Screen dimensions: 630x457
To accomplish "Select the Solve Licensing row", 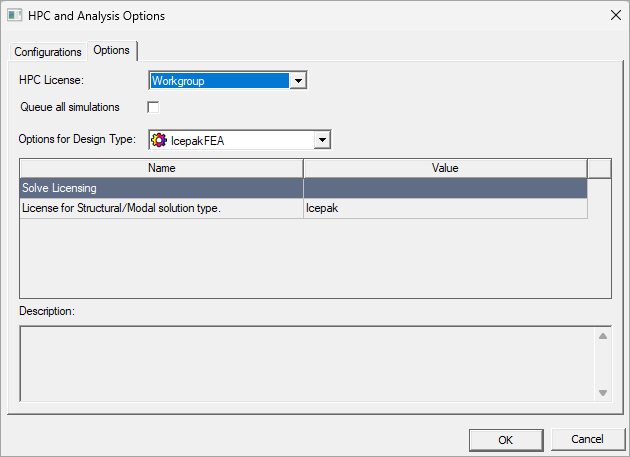I will click(304, 188).
